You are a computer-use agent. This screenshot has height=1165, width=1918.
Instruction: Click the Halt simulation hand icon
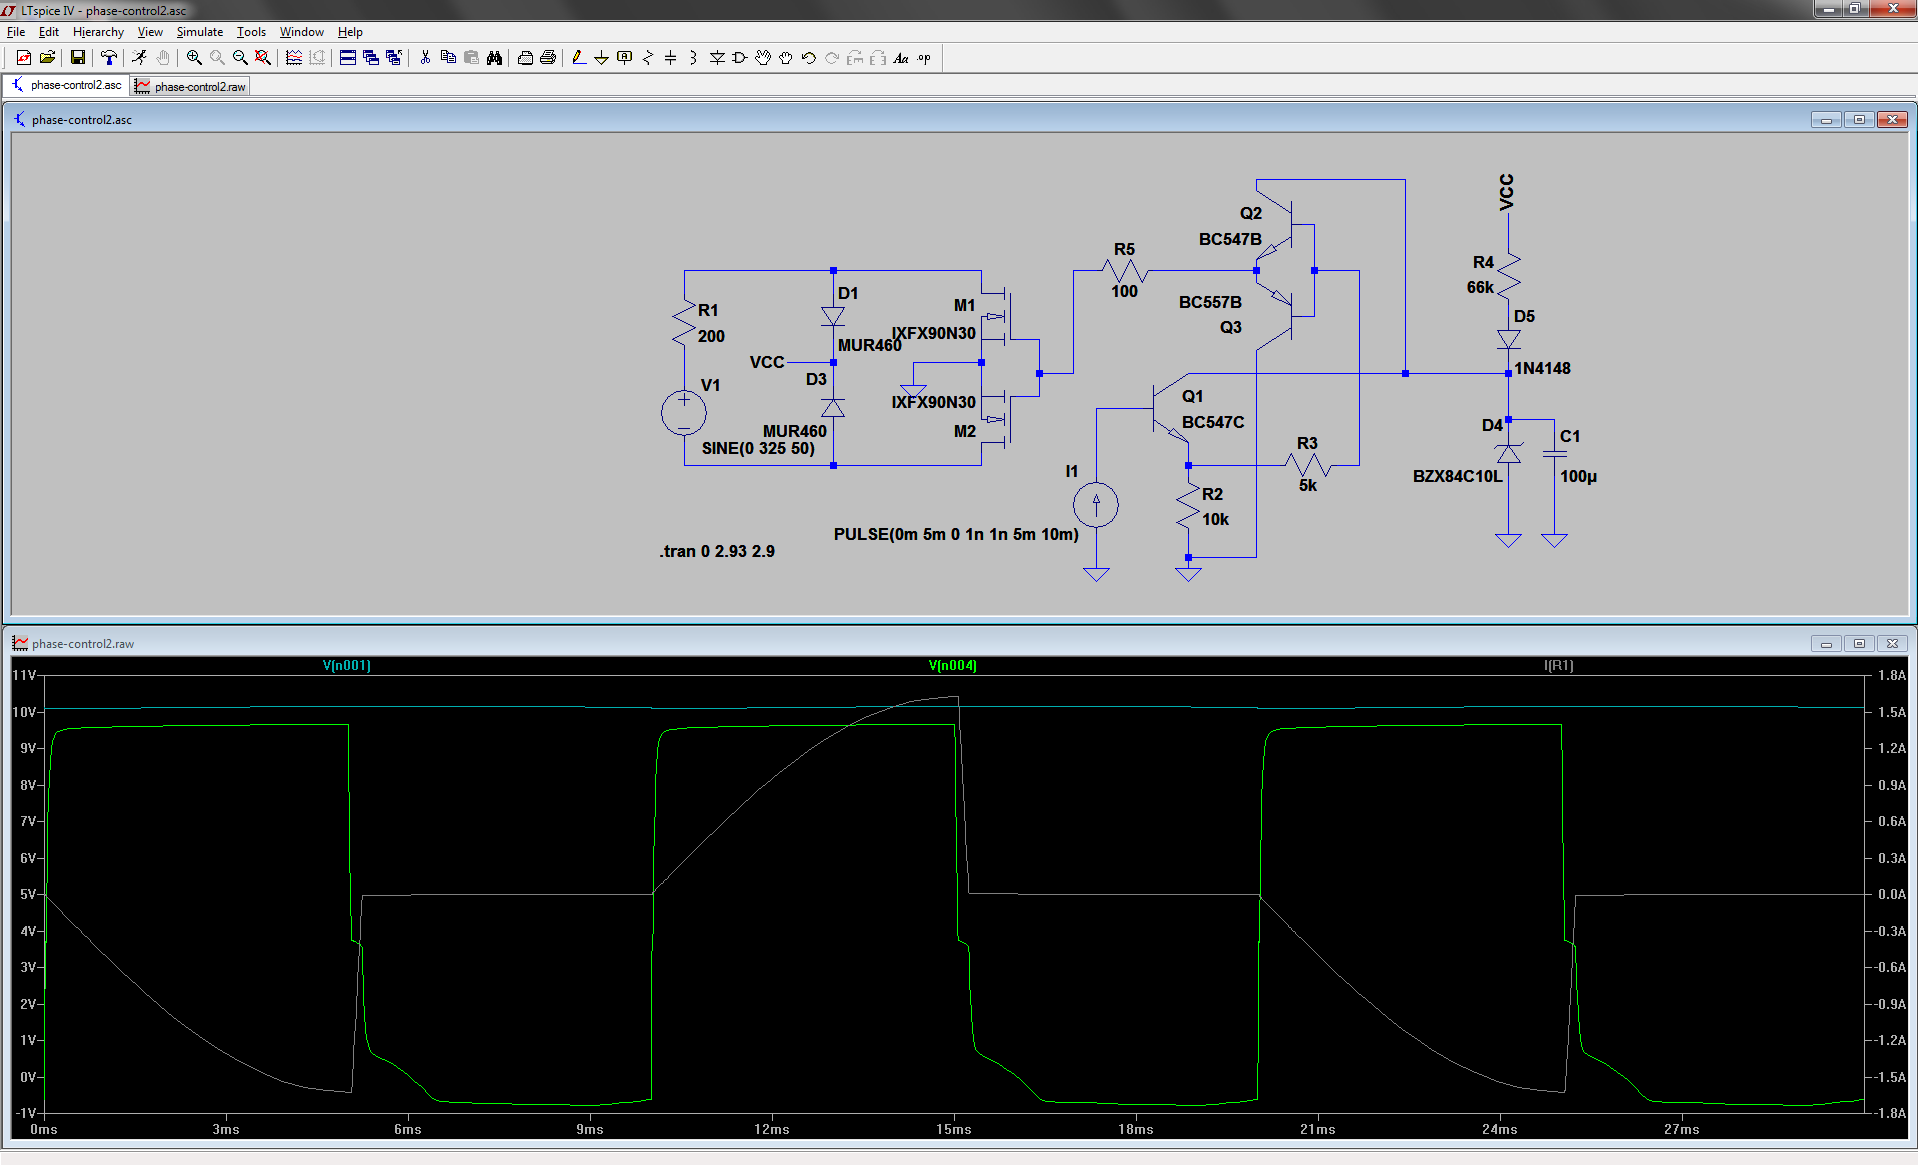coord(163,58)
